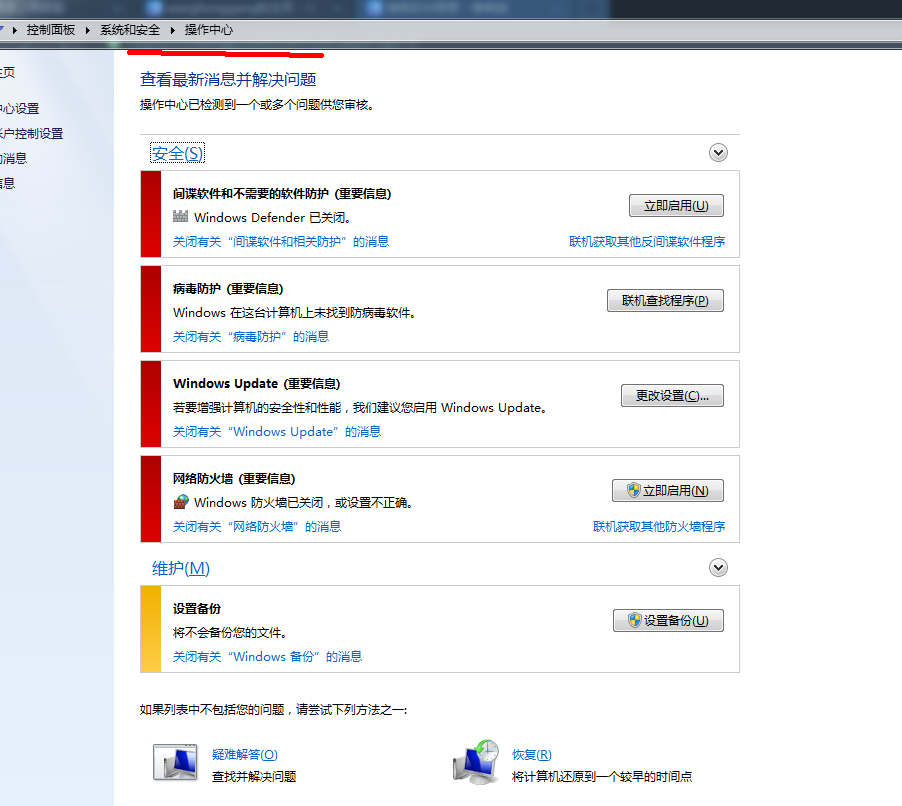Open 疑难解答(O) link
Viewport: 902px width, 806px height.
(244, 754)
